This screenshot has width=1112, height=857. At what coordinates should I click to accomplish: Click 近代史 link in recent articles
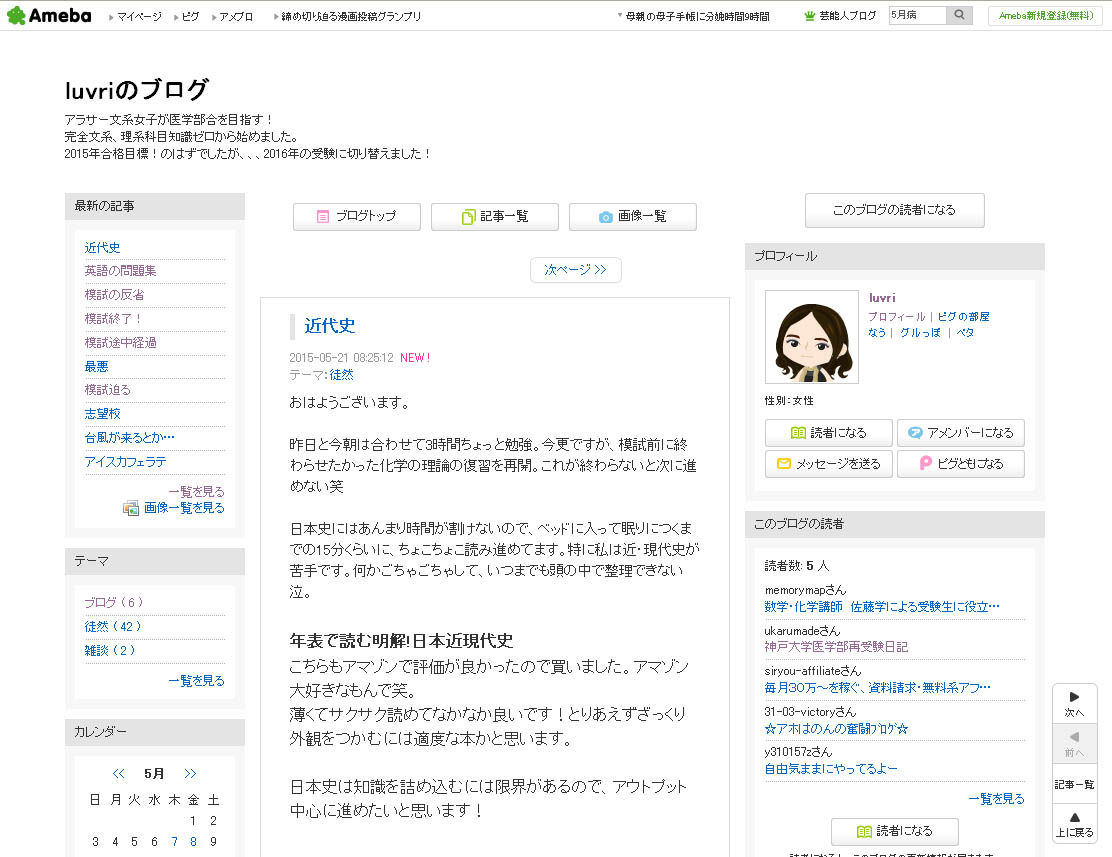pos(103,248)
